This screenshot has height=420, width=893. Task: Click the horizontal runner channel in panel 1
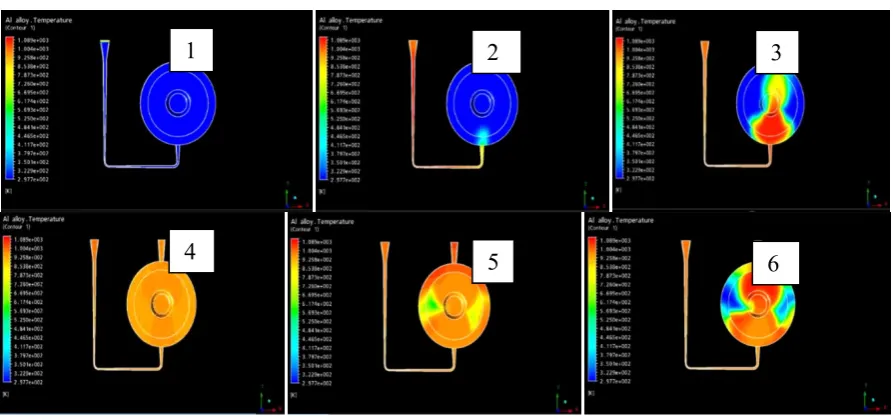(141, 166)
